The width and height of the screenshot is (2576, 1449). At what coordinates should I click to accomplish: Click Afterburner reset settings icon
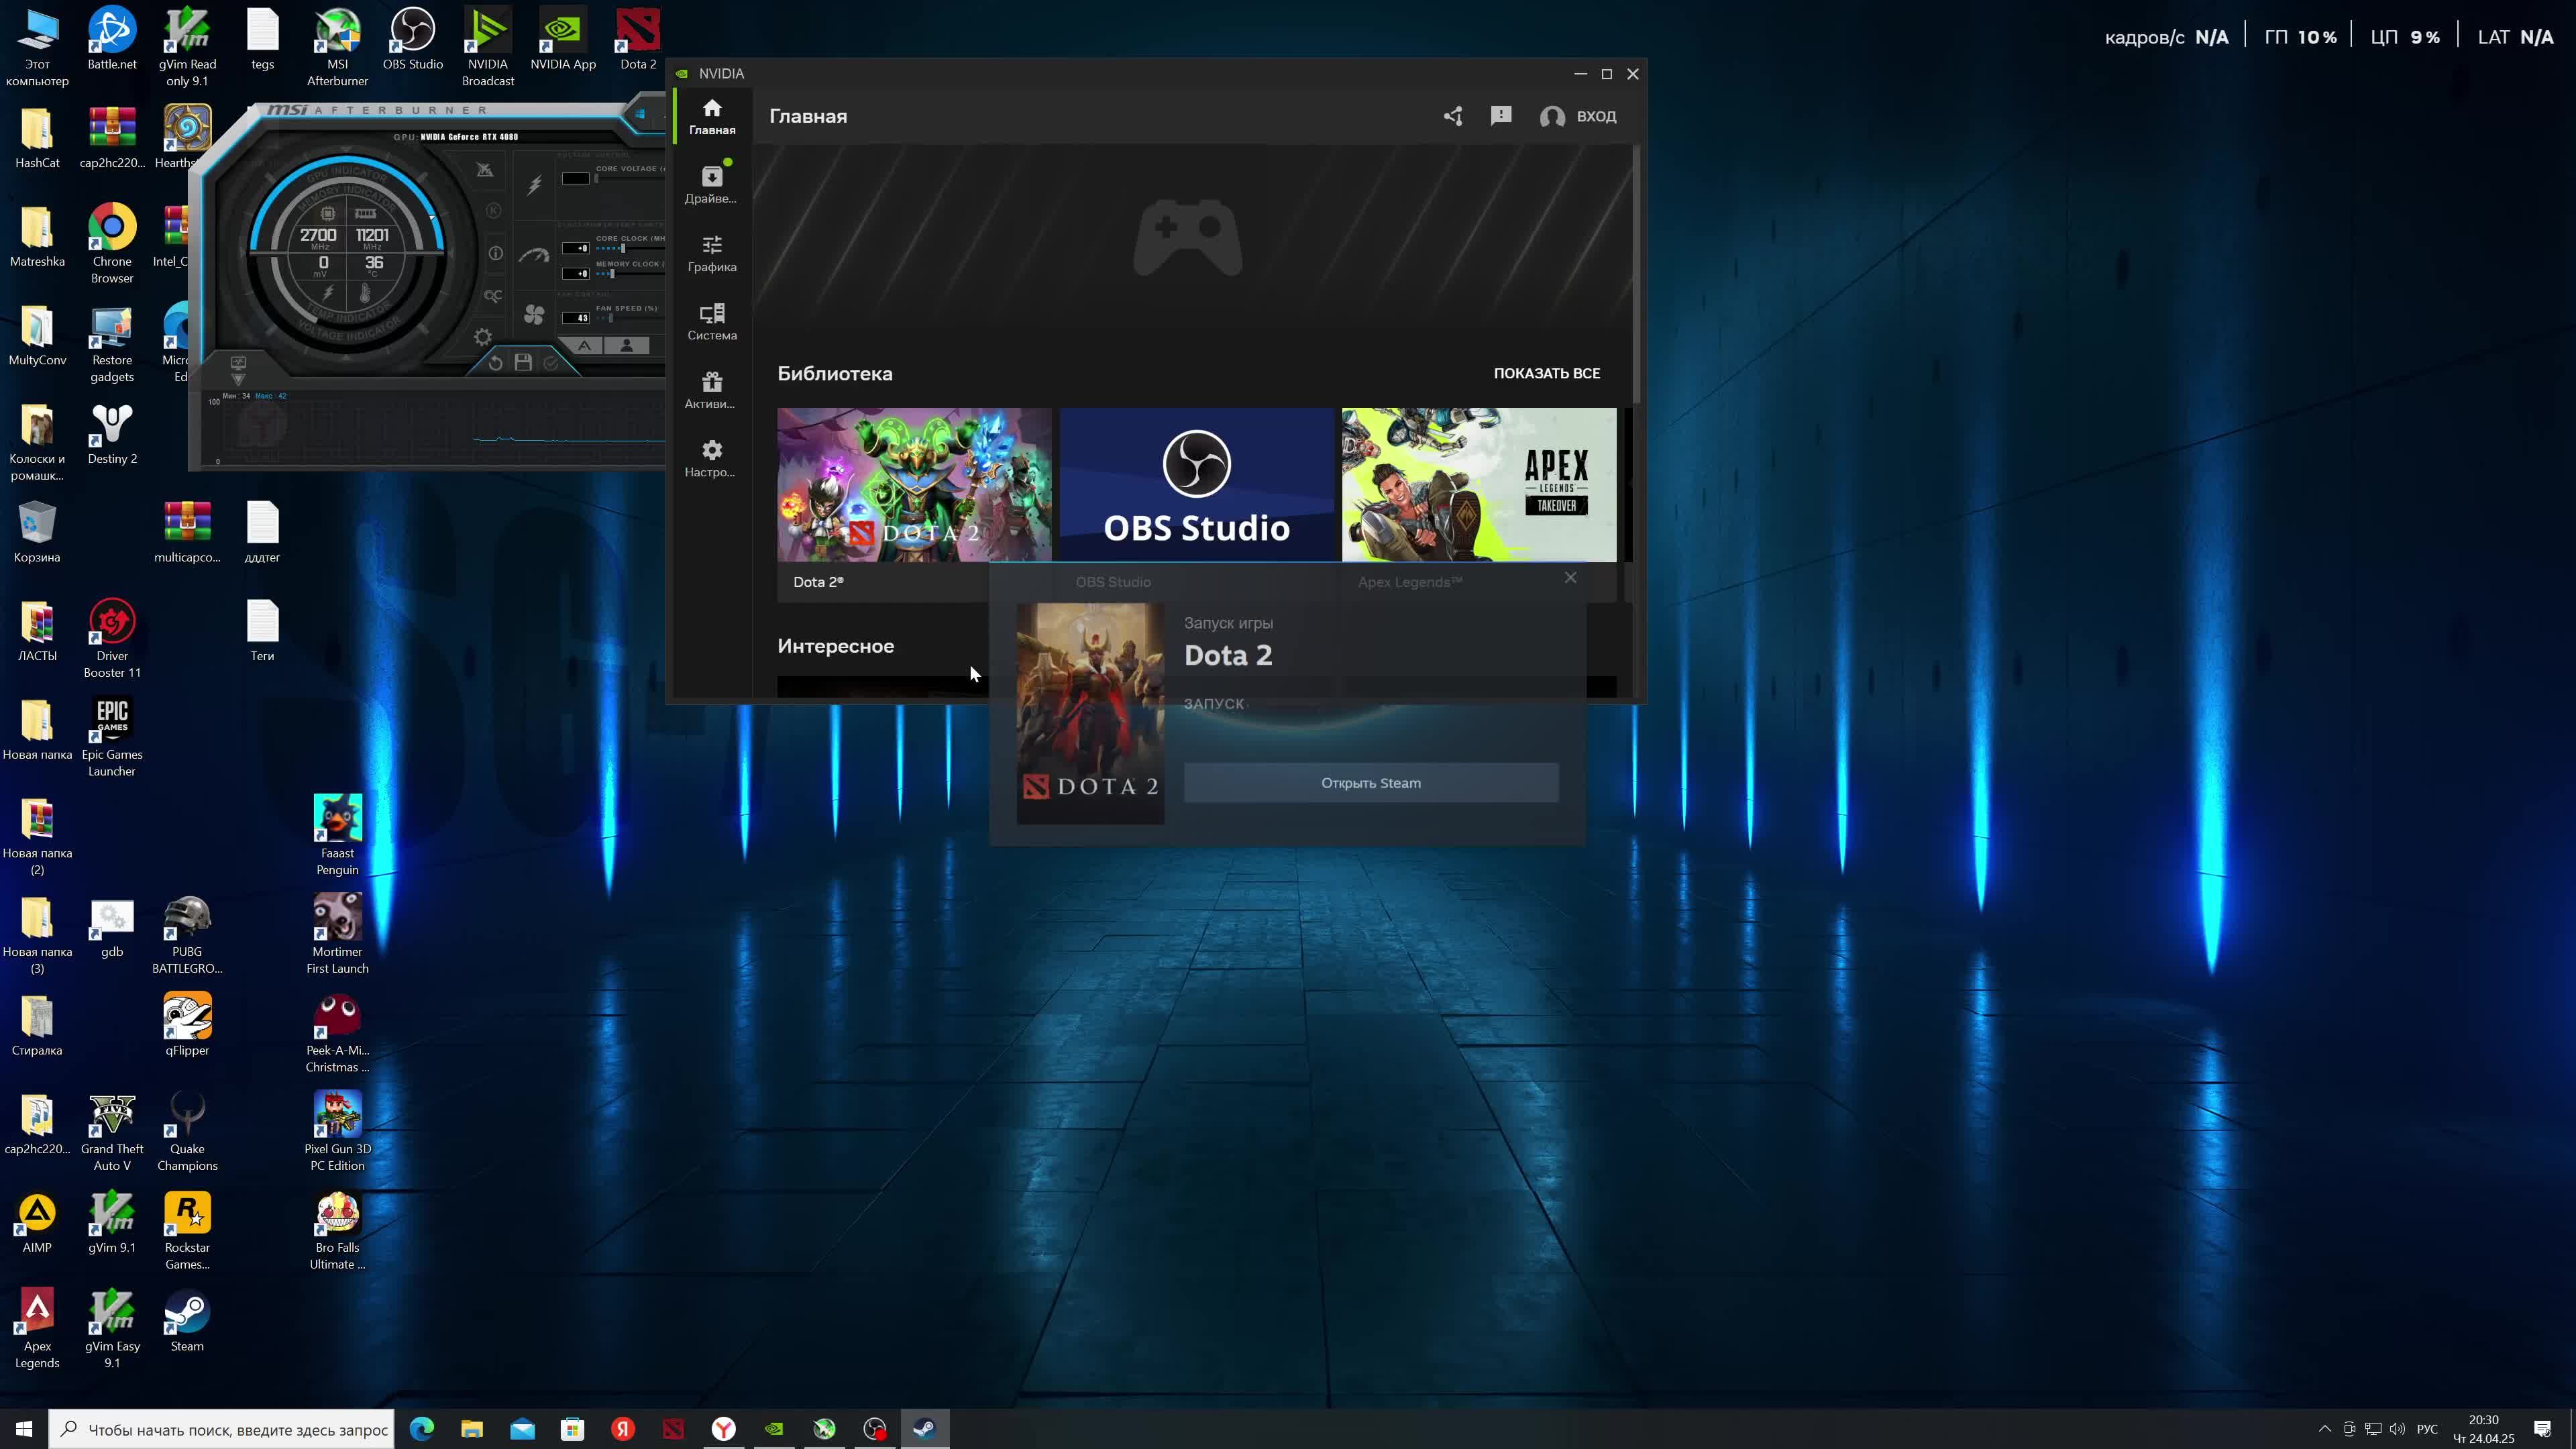pos(495,363)
